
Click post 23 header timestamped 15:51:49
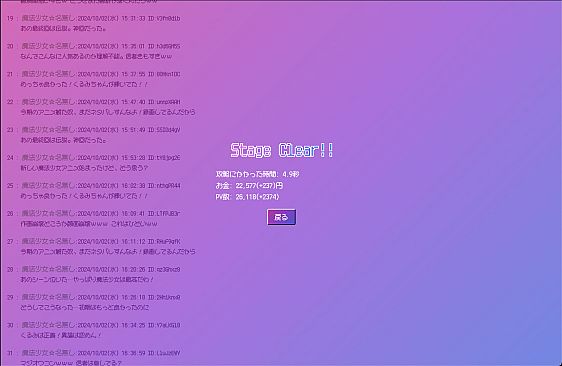pos(94,130)
